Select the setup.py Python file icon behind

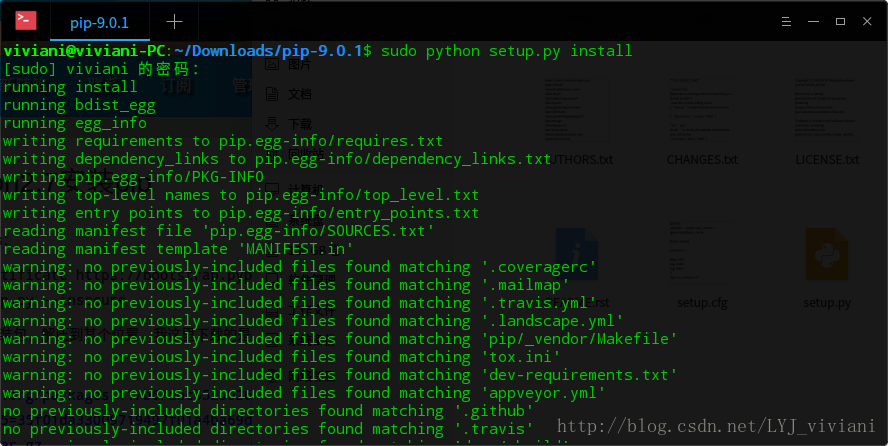pos(826,255)
